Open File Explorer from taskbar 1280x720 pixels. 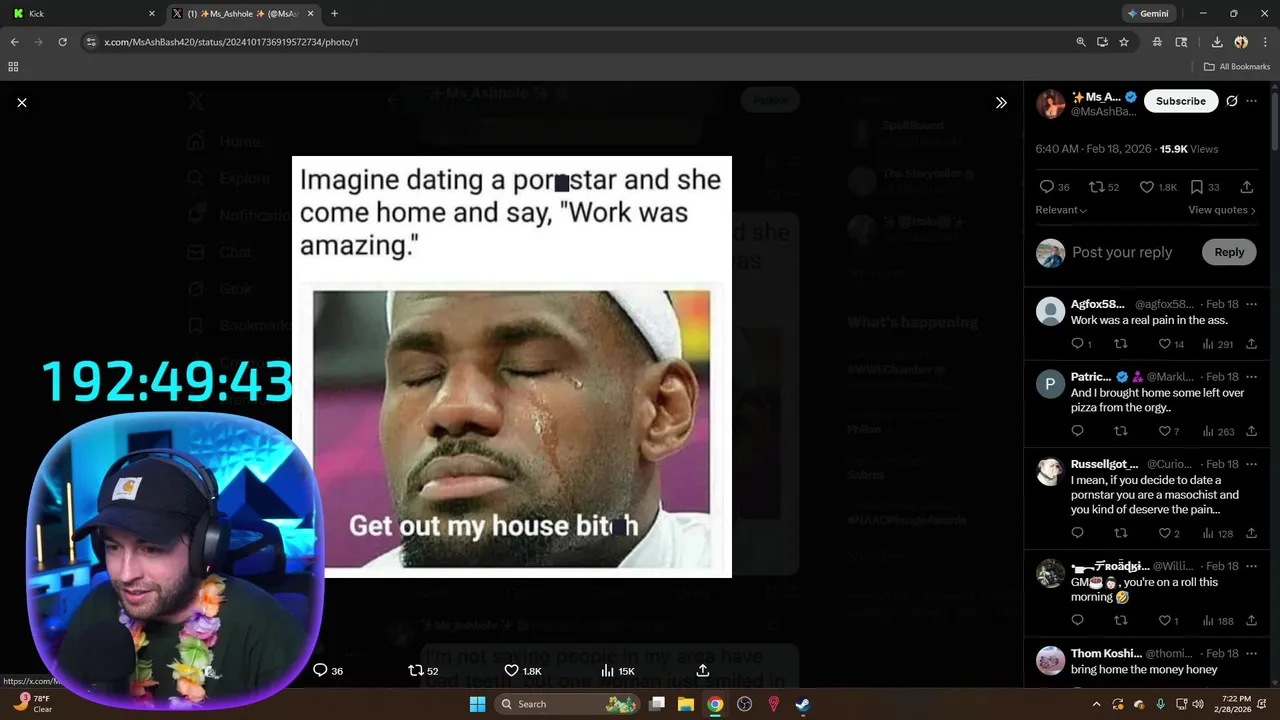[x=686, y=704]
